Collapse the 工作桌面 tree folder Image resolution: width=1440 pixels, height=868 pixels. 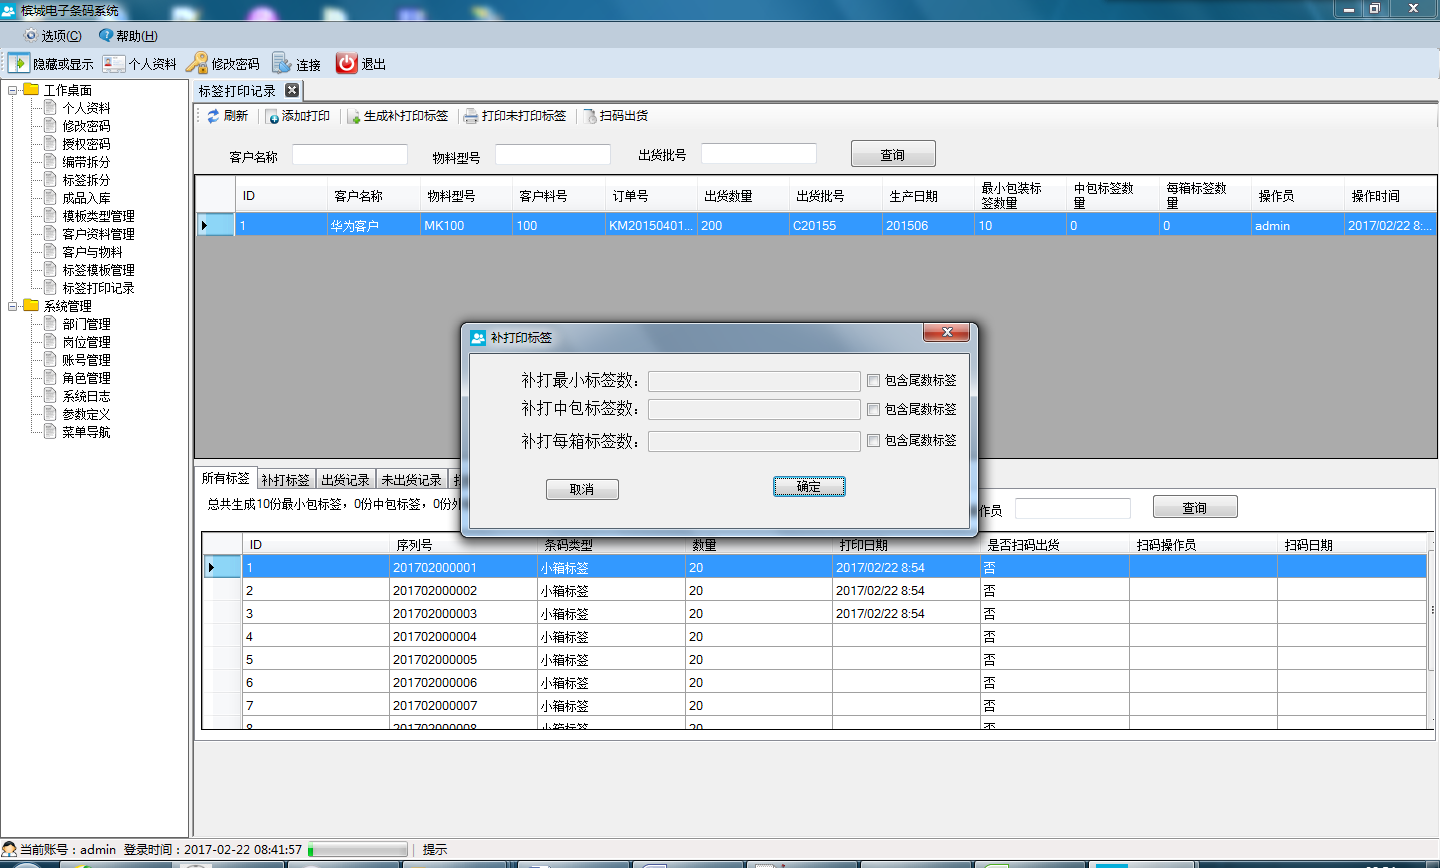(13, 90)
